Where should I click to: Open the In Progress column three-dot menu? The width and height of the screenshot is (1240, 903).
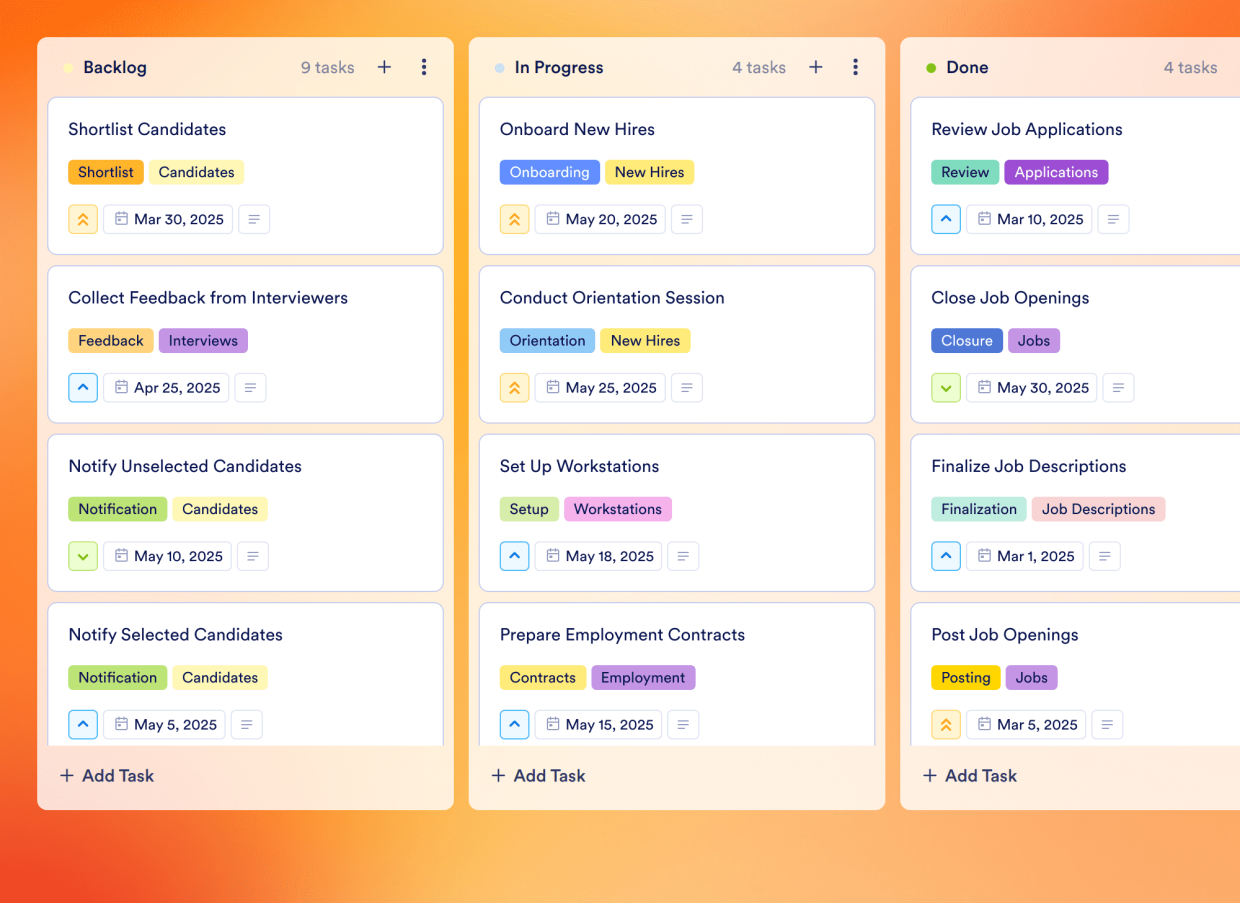pos(855,67)
